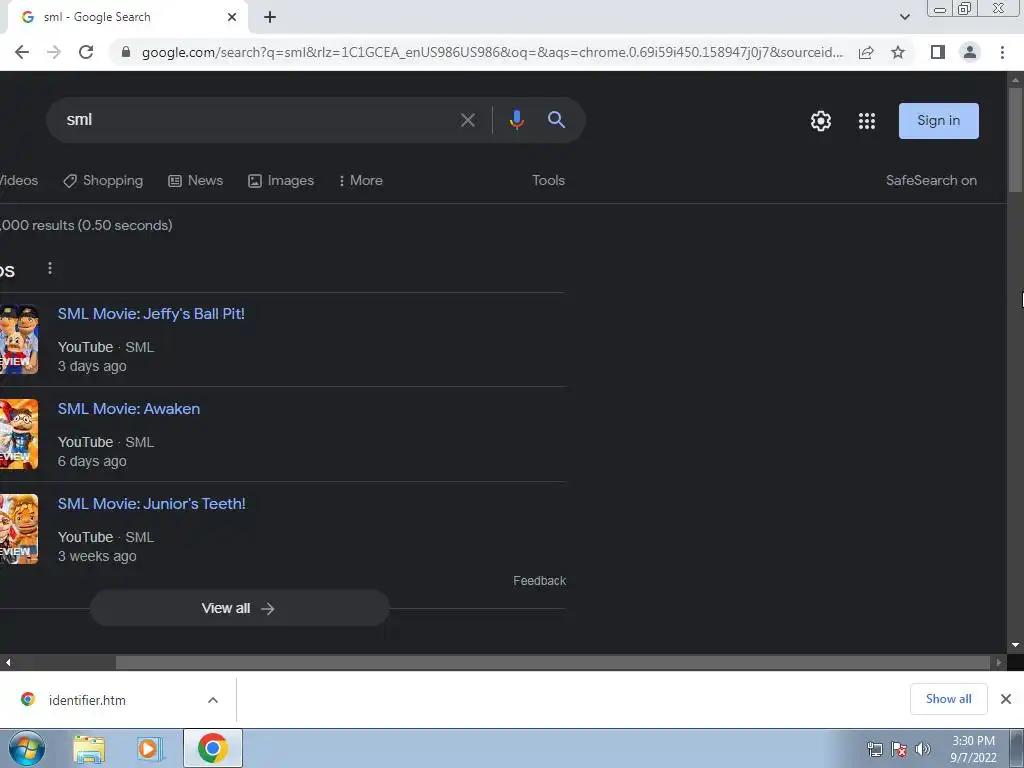Click the horizontal scrollbar left arrow
Screen dimensions: 1024x768
point(8,662)
